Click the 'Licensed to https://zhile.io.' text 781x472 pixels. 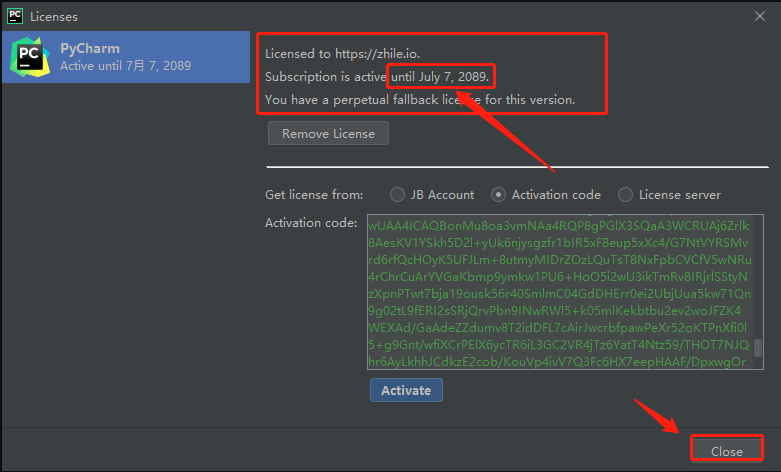pos(342,54)
